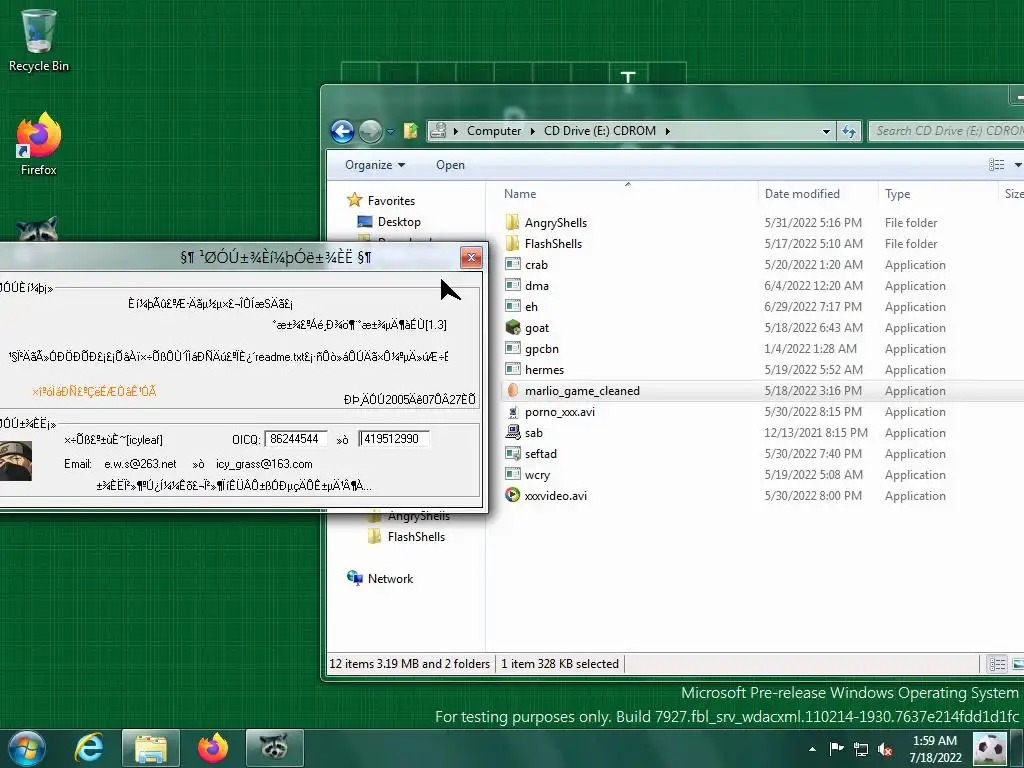Select Desktop under Favorites
1024x768 pixels.
pyautogui.click(x=398, y=222)
